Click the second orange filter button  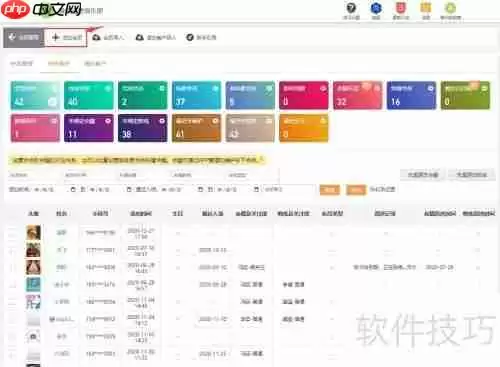click(x=356, y=190)
